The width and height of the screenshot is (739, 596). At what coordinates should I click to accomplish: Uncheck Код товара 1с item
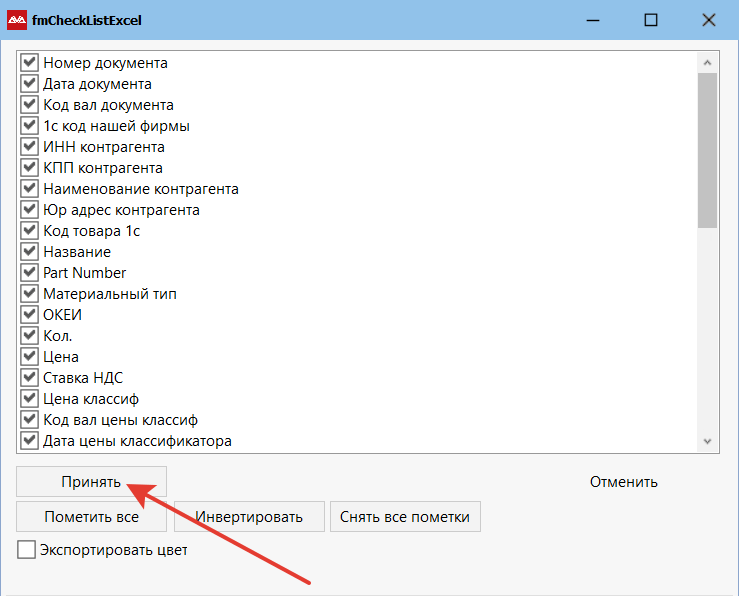[29, 230]
